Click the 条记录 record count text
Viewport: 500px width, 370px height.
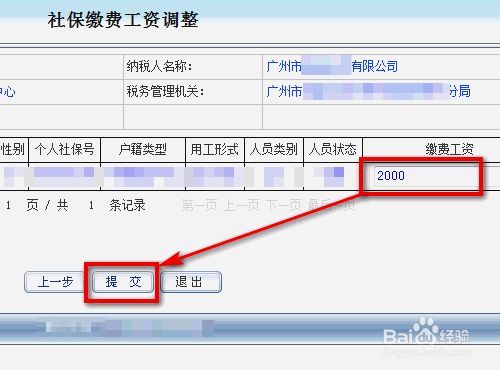(127, 205)
